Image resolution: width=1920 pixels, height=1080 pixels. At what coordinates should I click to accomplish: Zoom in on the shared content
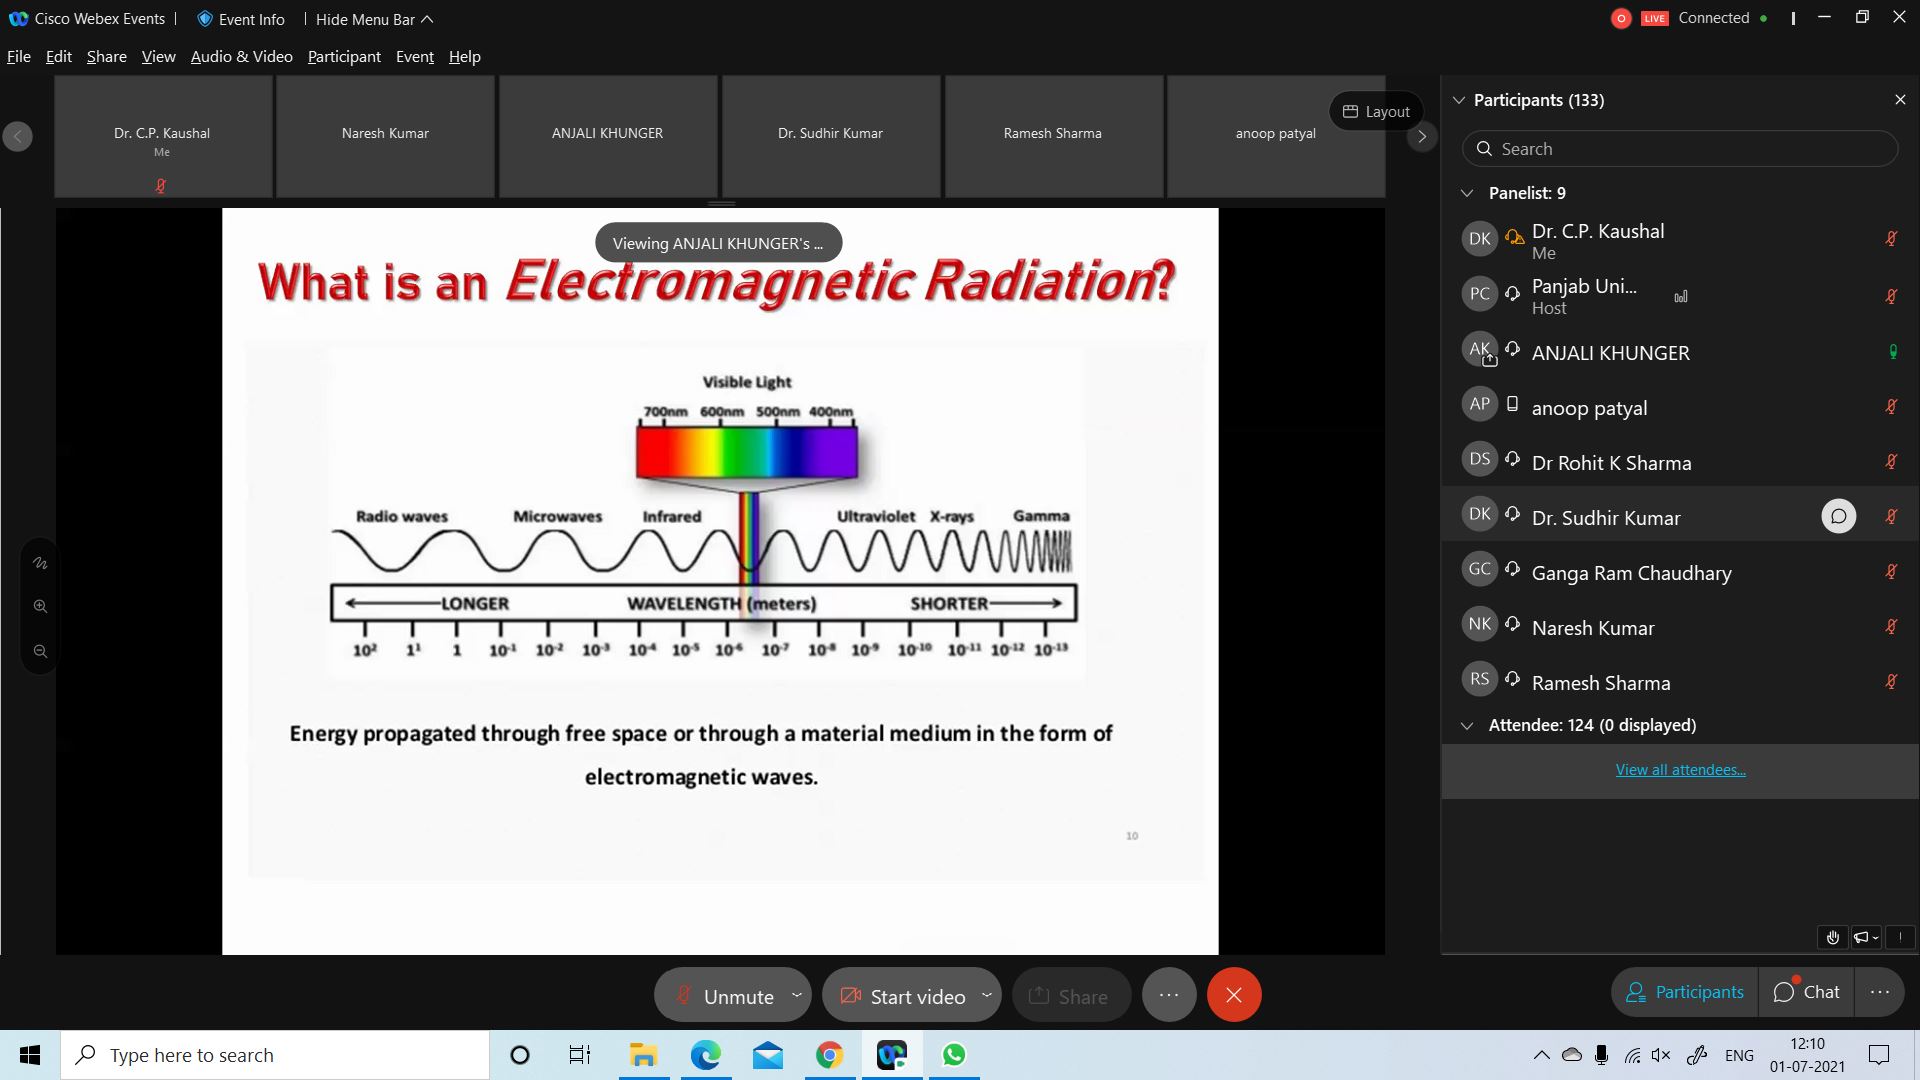coord(40,606)
